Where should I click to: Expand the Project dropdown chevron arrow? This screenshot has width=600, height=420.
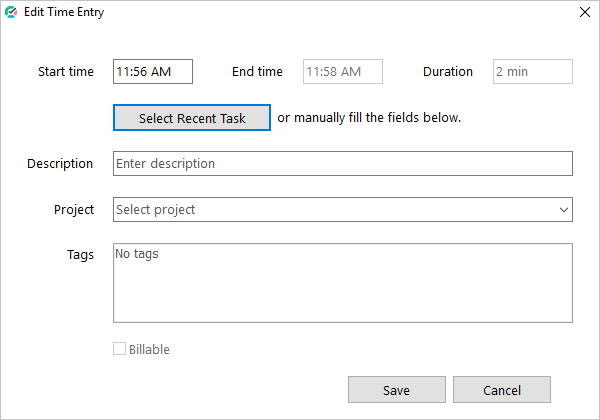point(563,210)
